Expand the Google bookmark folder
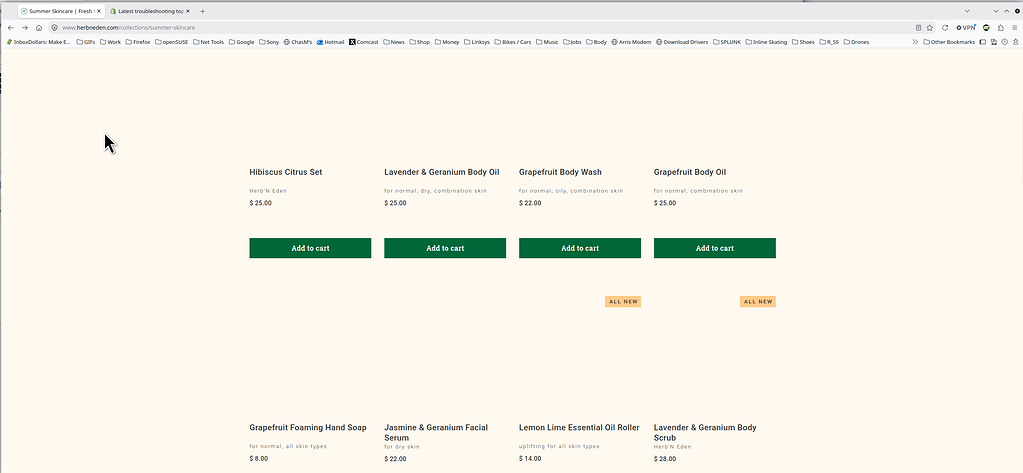Image resolution: width=1023 pixels, height=473 pixels. (241, 42)
